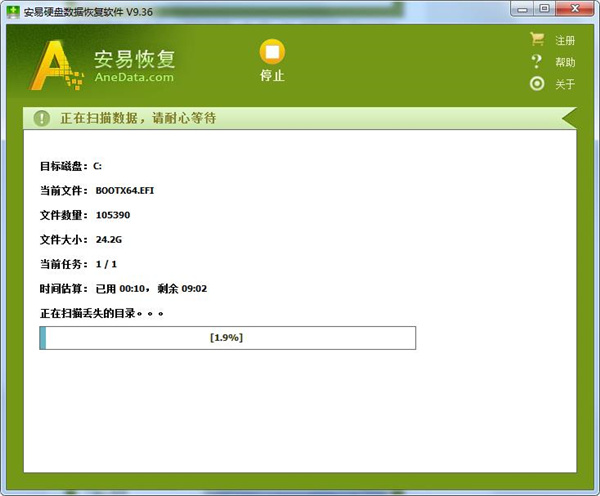This screenshot has height=496, width=600.
Task: Click the file size value 24.2G
Action: (x=109, y=240)
